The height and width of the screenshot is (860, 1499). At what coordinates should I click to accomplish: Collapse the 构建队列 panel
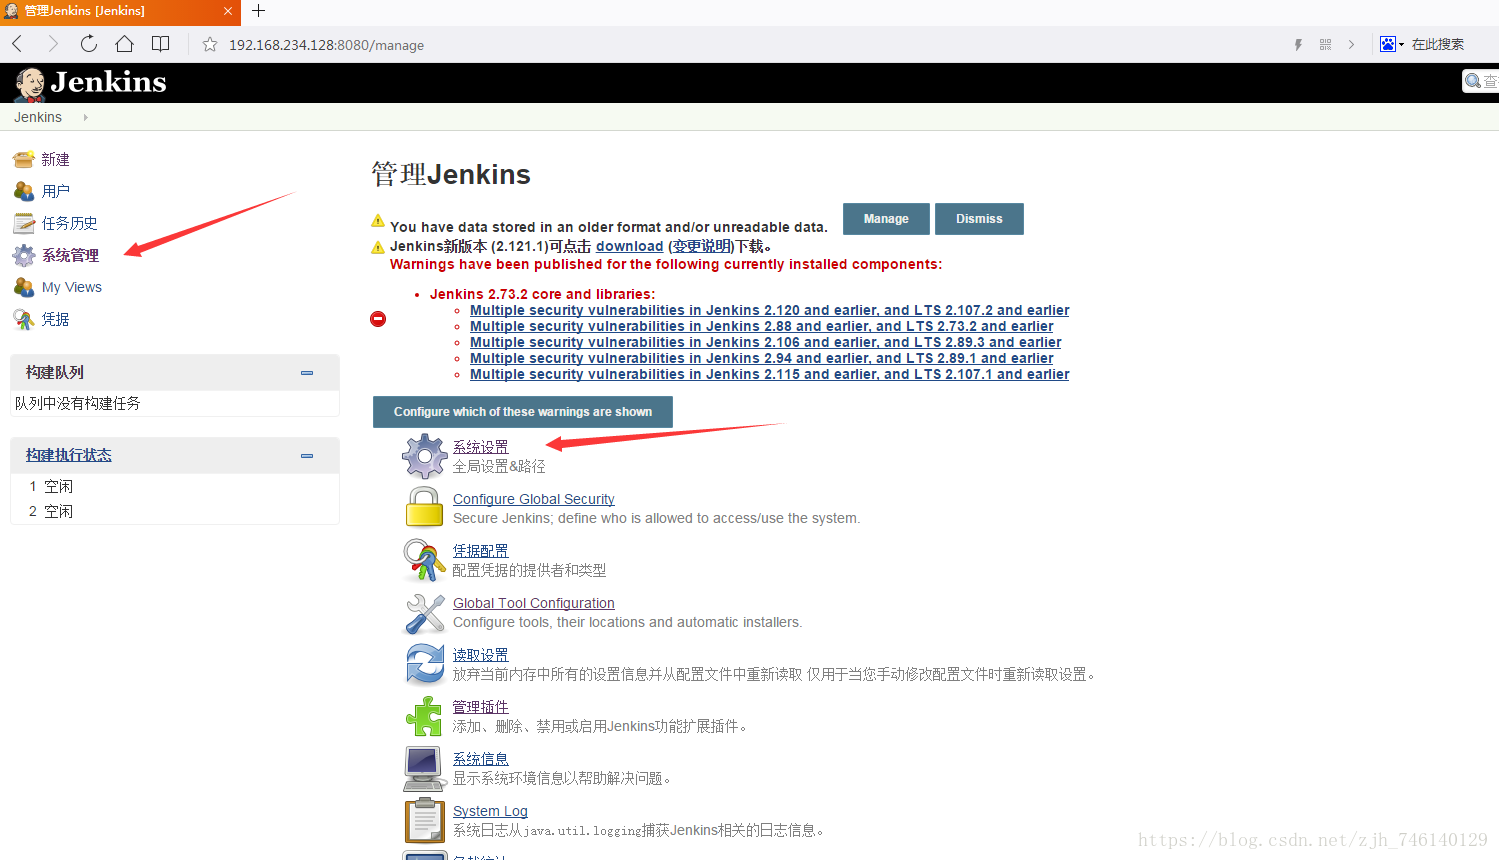click(307, 372)
